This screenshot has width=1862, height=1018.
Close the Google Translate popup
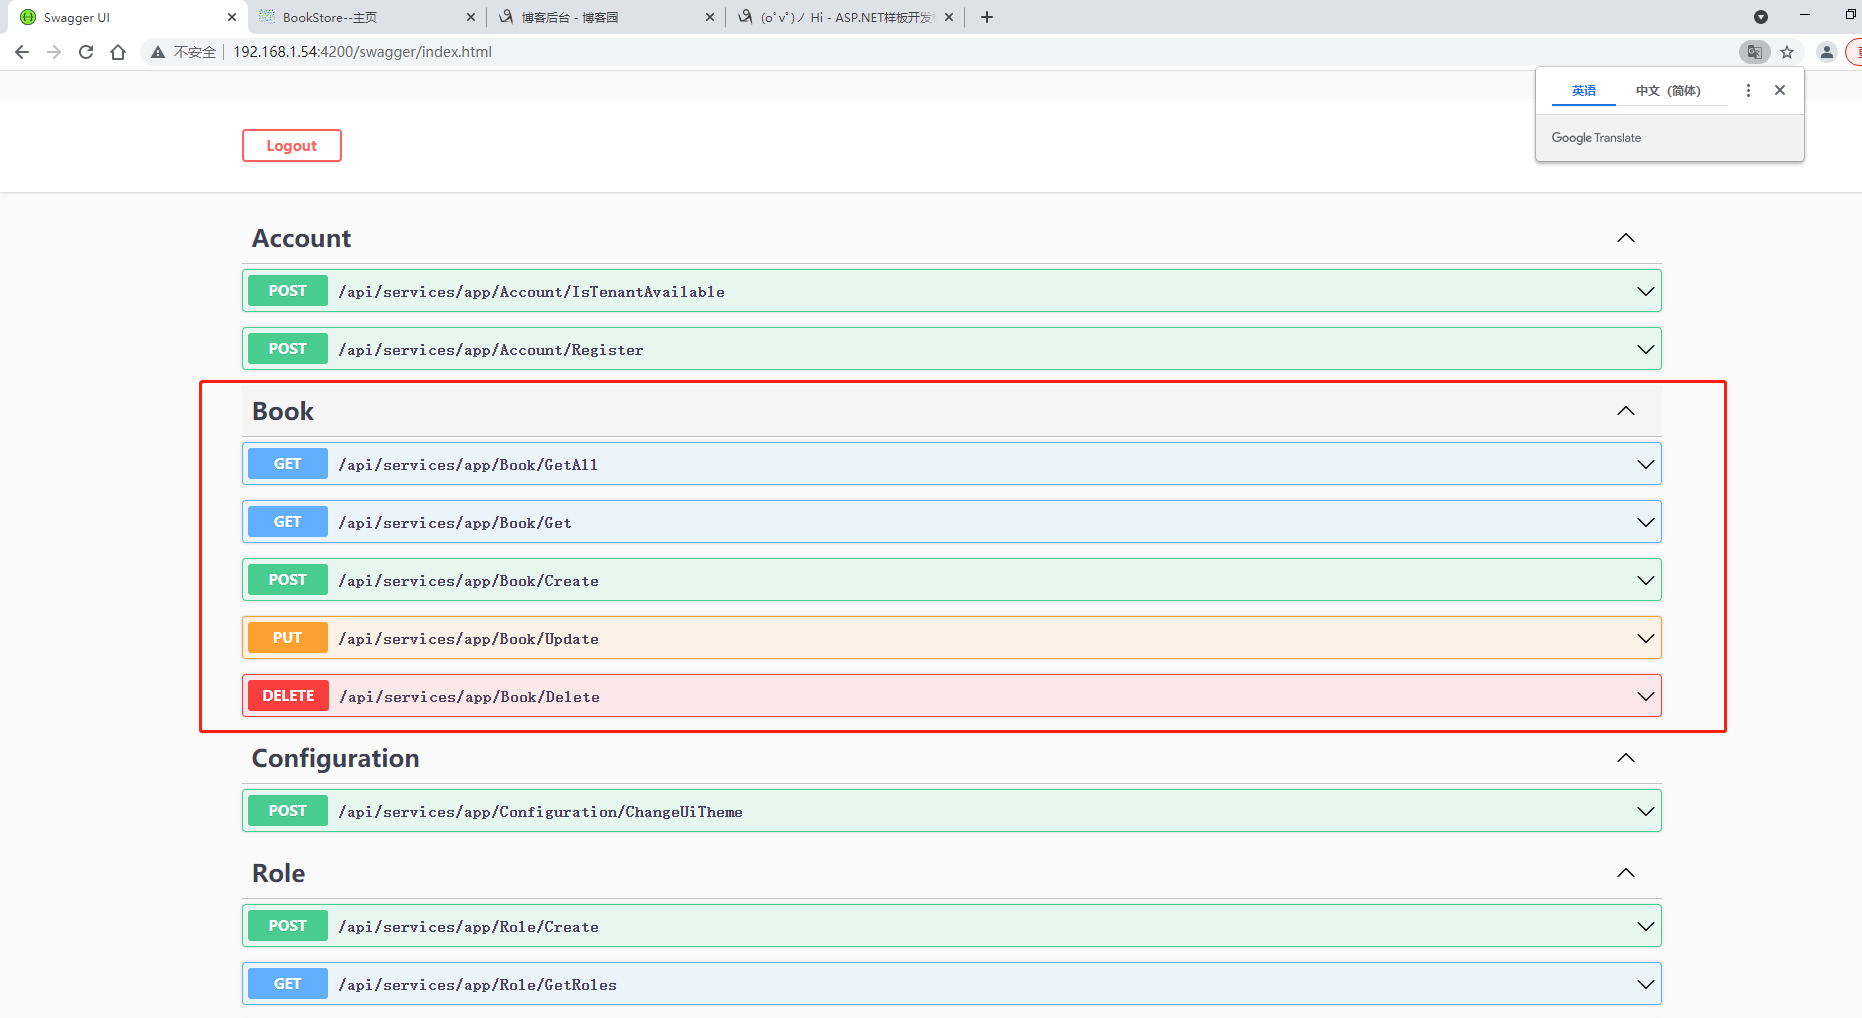pos(1780,90)
